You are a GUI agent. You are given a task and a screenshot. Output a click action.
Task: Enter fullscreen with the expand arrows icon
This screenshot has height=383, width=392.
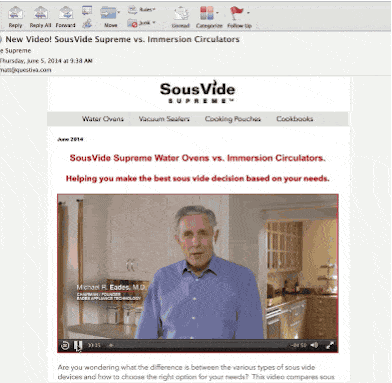330,345
